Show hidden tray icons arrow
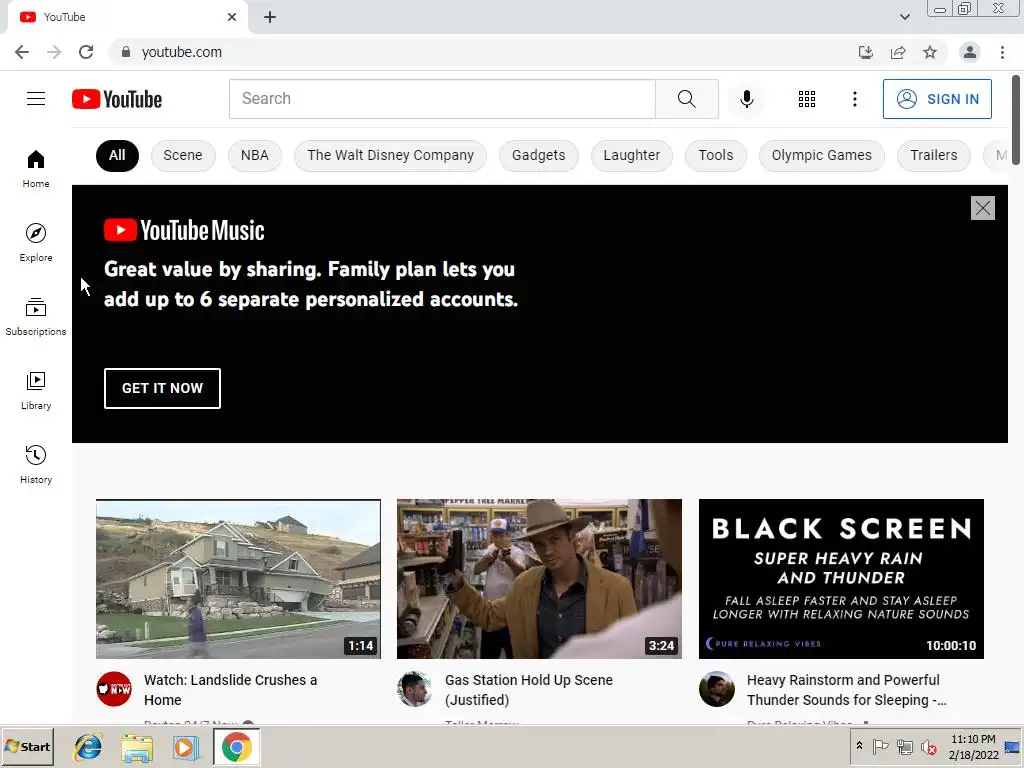This screenshot has width=1024, height=768. click(x=859, y=746)
